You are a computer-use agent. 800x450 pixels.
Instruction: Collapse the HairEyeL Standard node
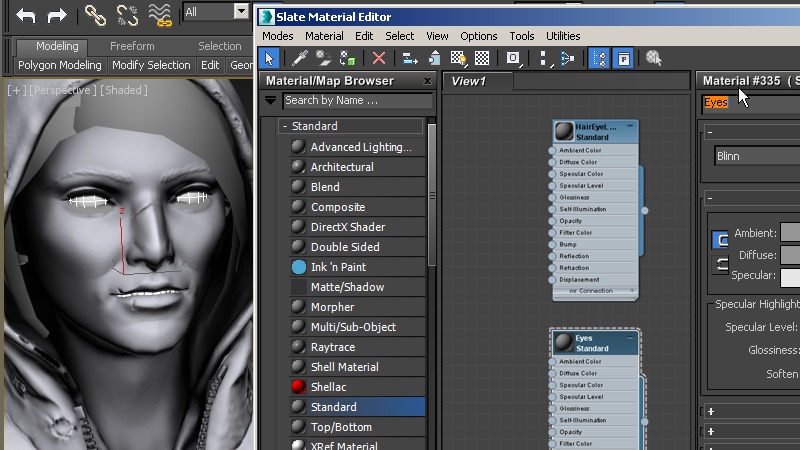tap(630, 126)
